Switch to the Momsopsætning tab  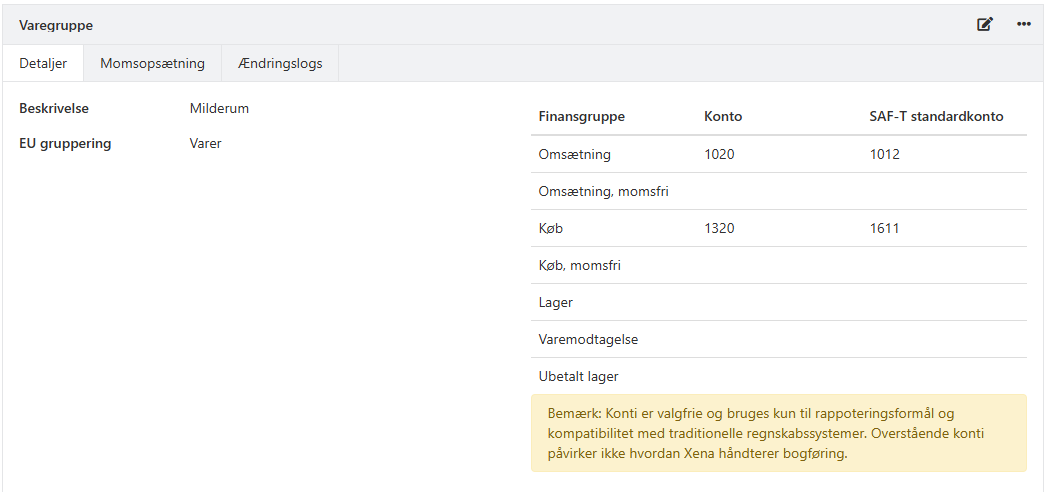pyautogui.click(x=152, y=63)
